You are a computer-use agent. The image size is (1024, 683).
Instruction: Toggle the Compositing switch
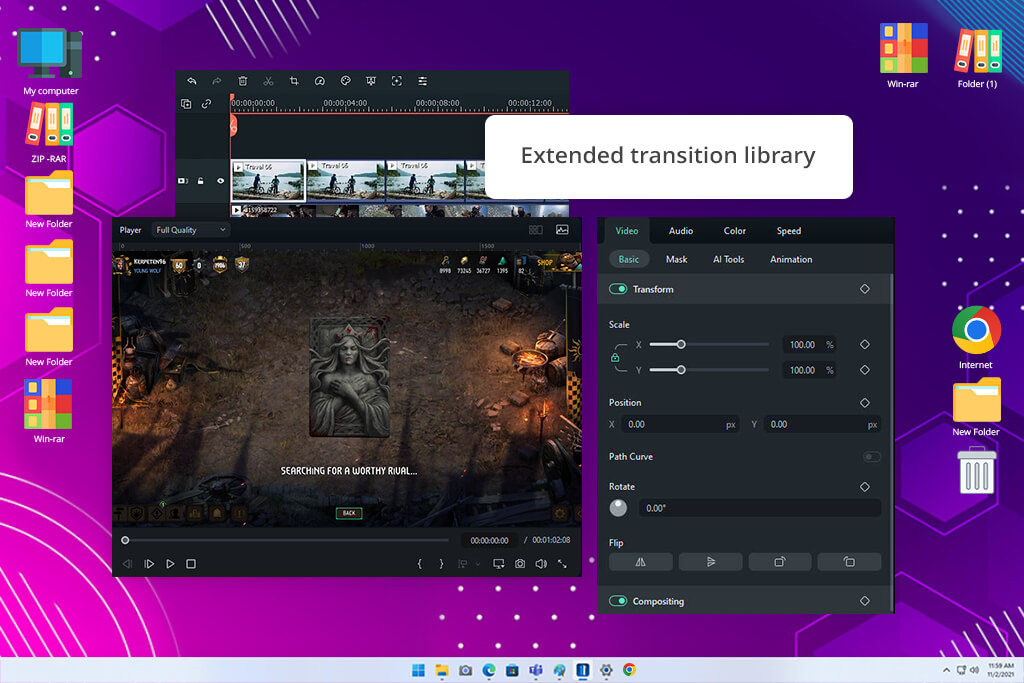[618, 601]
